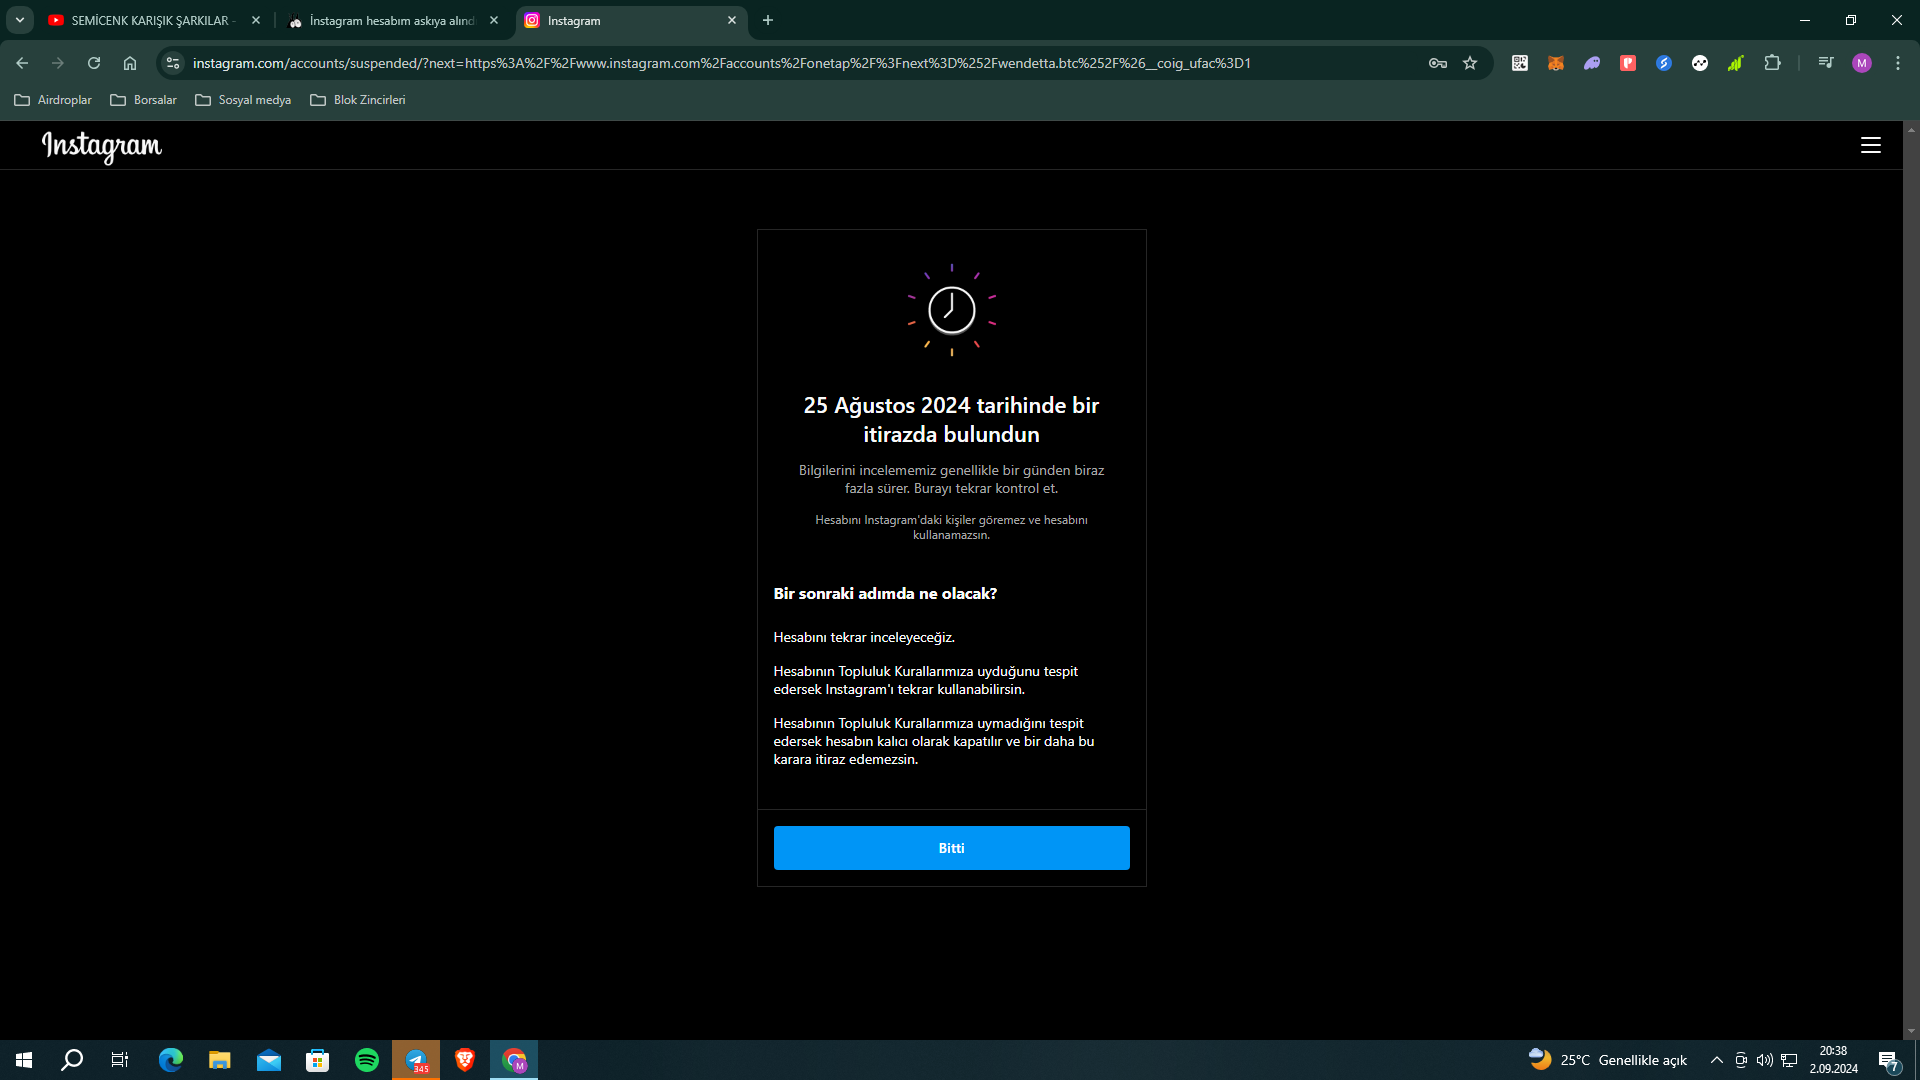This screenshot has height=1080, width=1920.
Task: Click the Meet Now camera icon in the tray
Action: point(1741,1060)
